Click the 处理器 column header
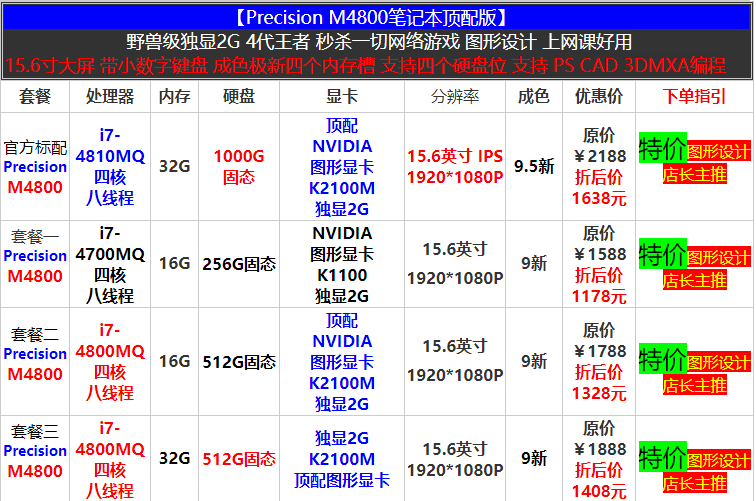This screenshot has height=501, width=756. (110, 96)
